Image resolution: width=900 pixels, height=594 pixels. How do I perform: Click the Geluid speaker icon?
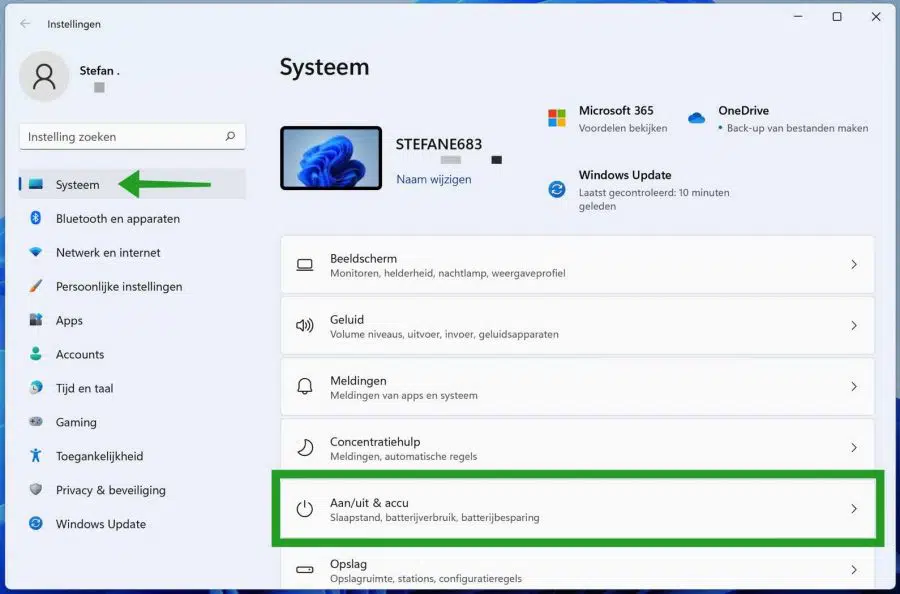pos(305,325)
